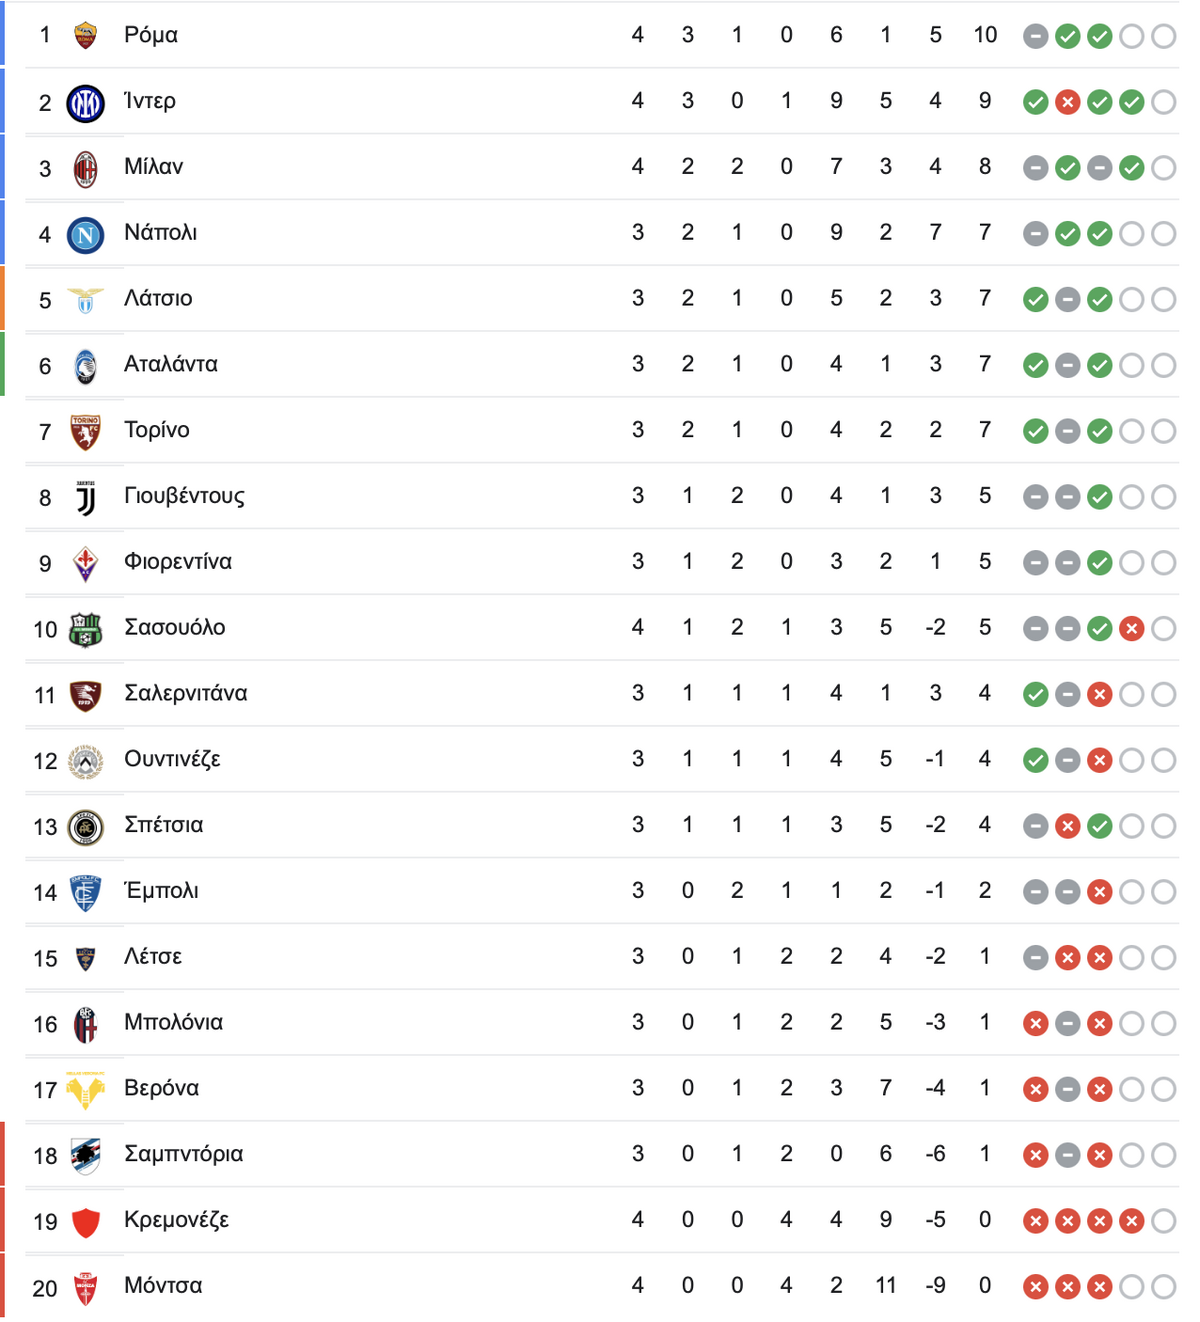
Task: Open the Τορίνο team link
Action: point(157,430)
